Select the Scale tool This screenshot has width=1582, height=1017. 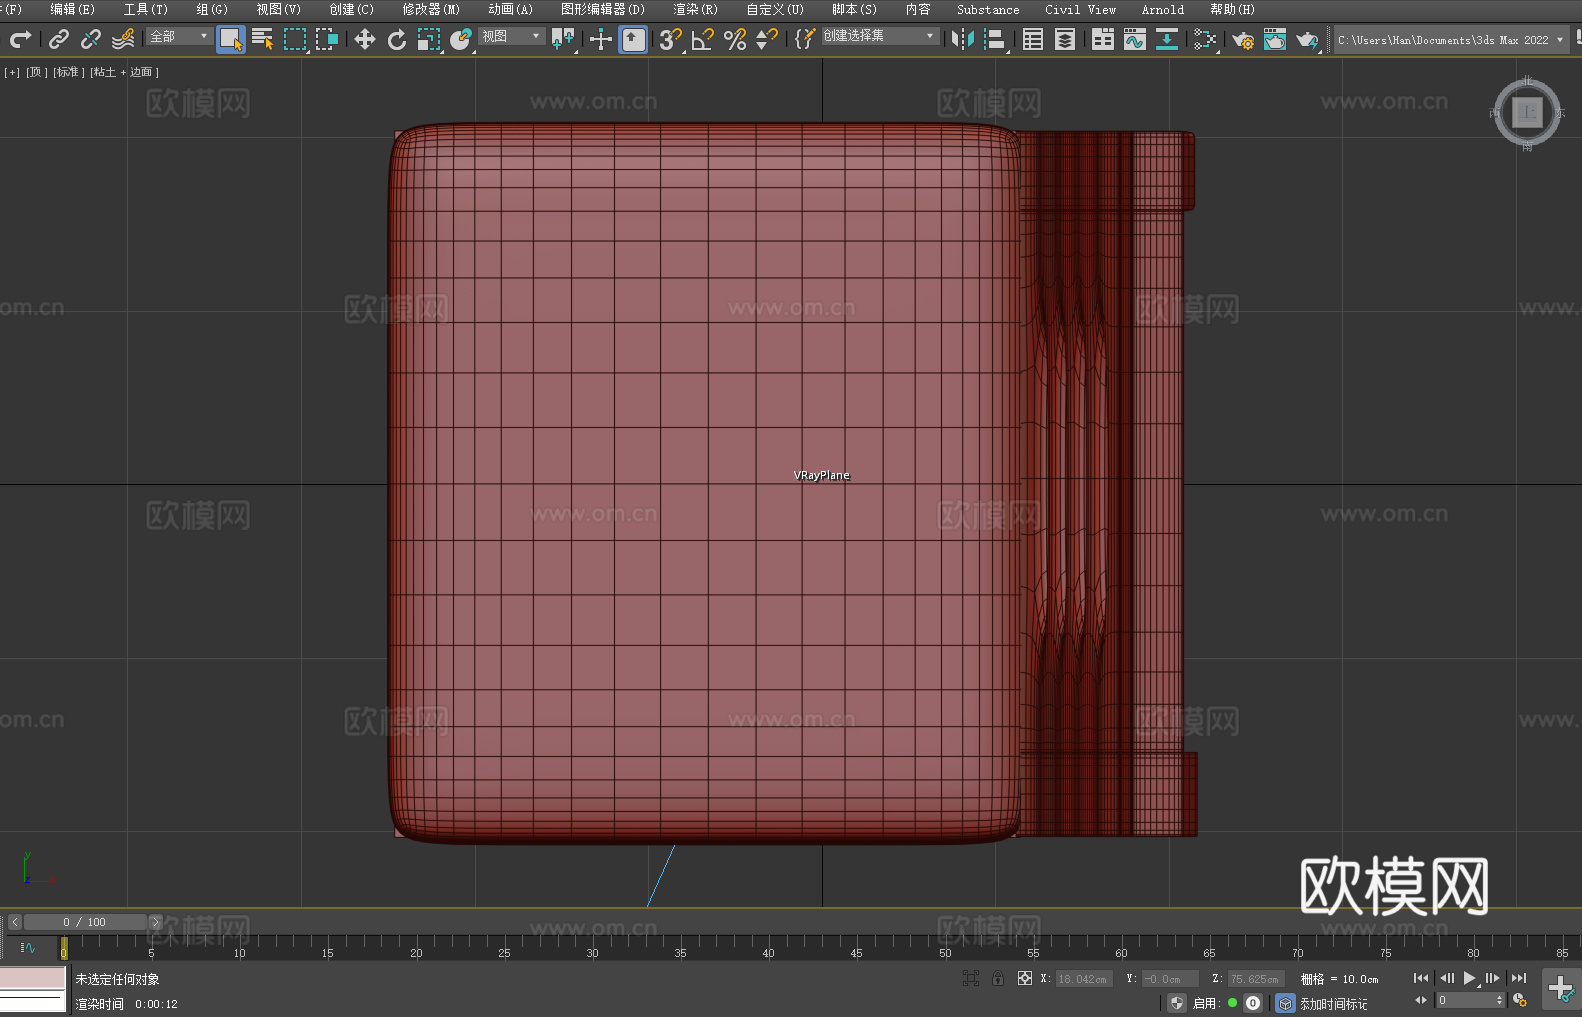click(x=429, y=39)
